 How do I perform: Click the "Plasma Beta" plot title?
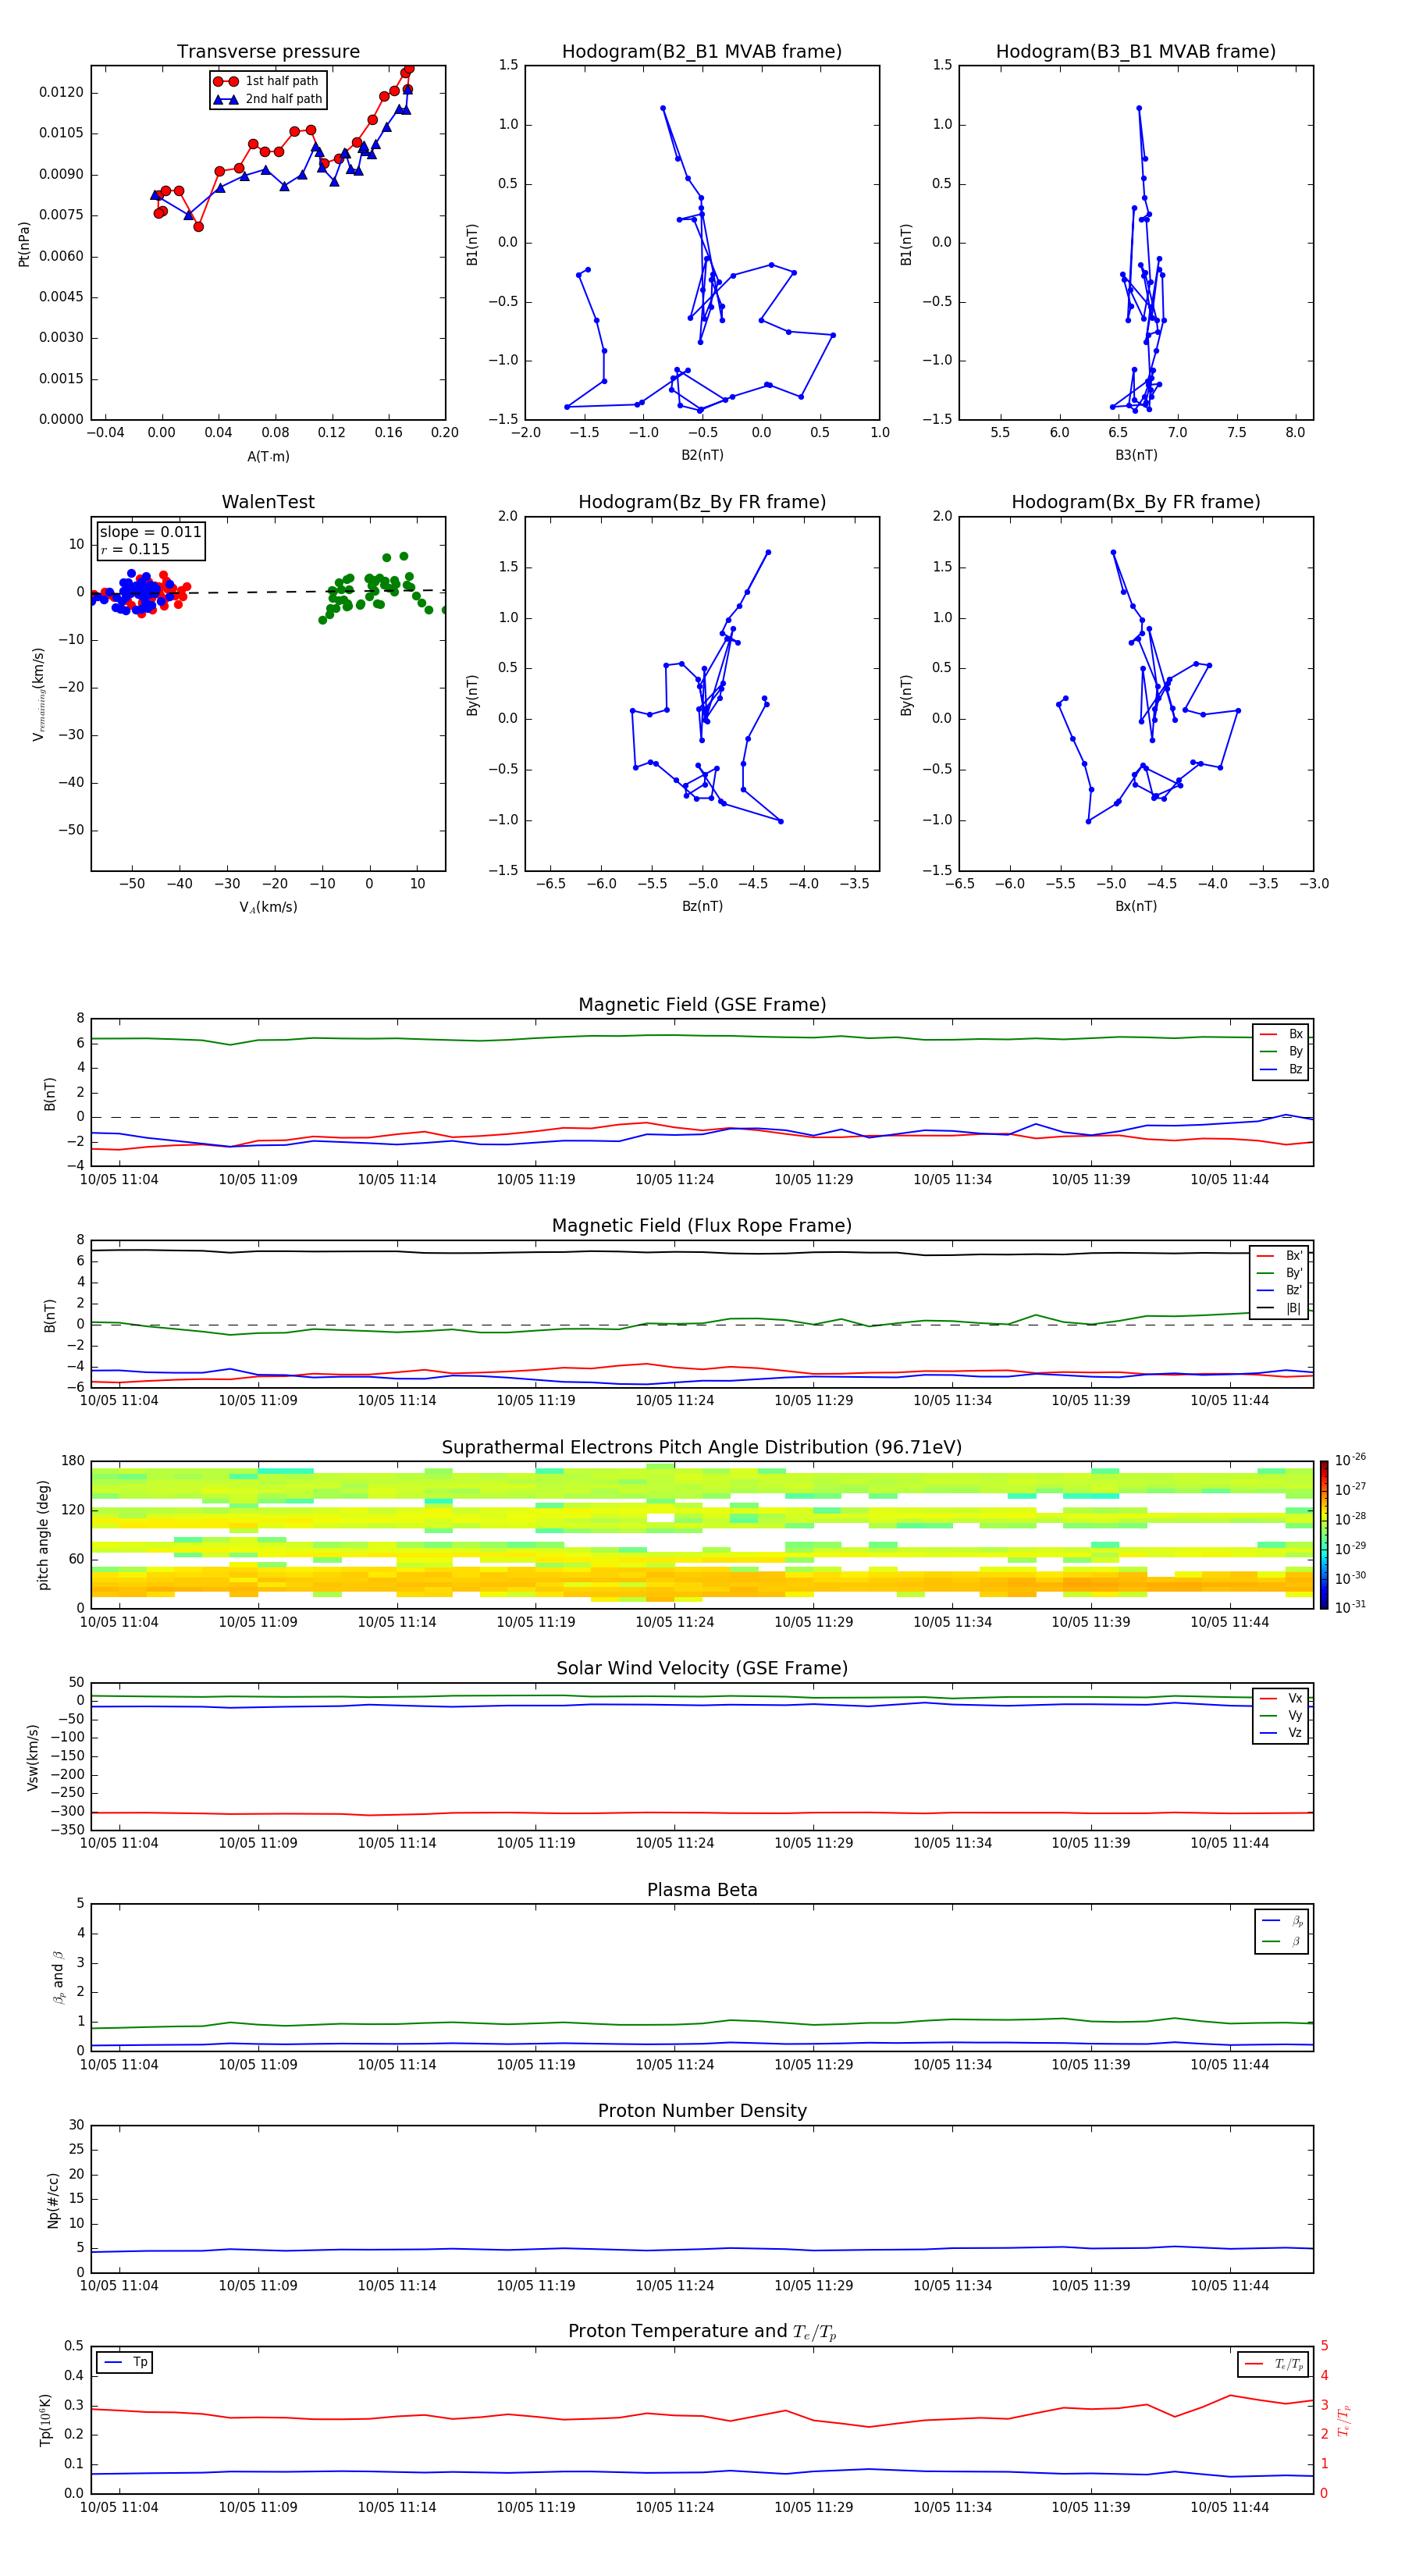click(702, 1890)
